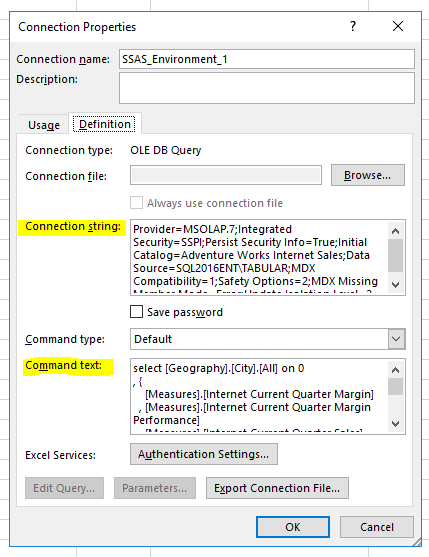Click the Command text scrollbar thumb
Viewport: 429px width, 557px height.
click(396, 386)
